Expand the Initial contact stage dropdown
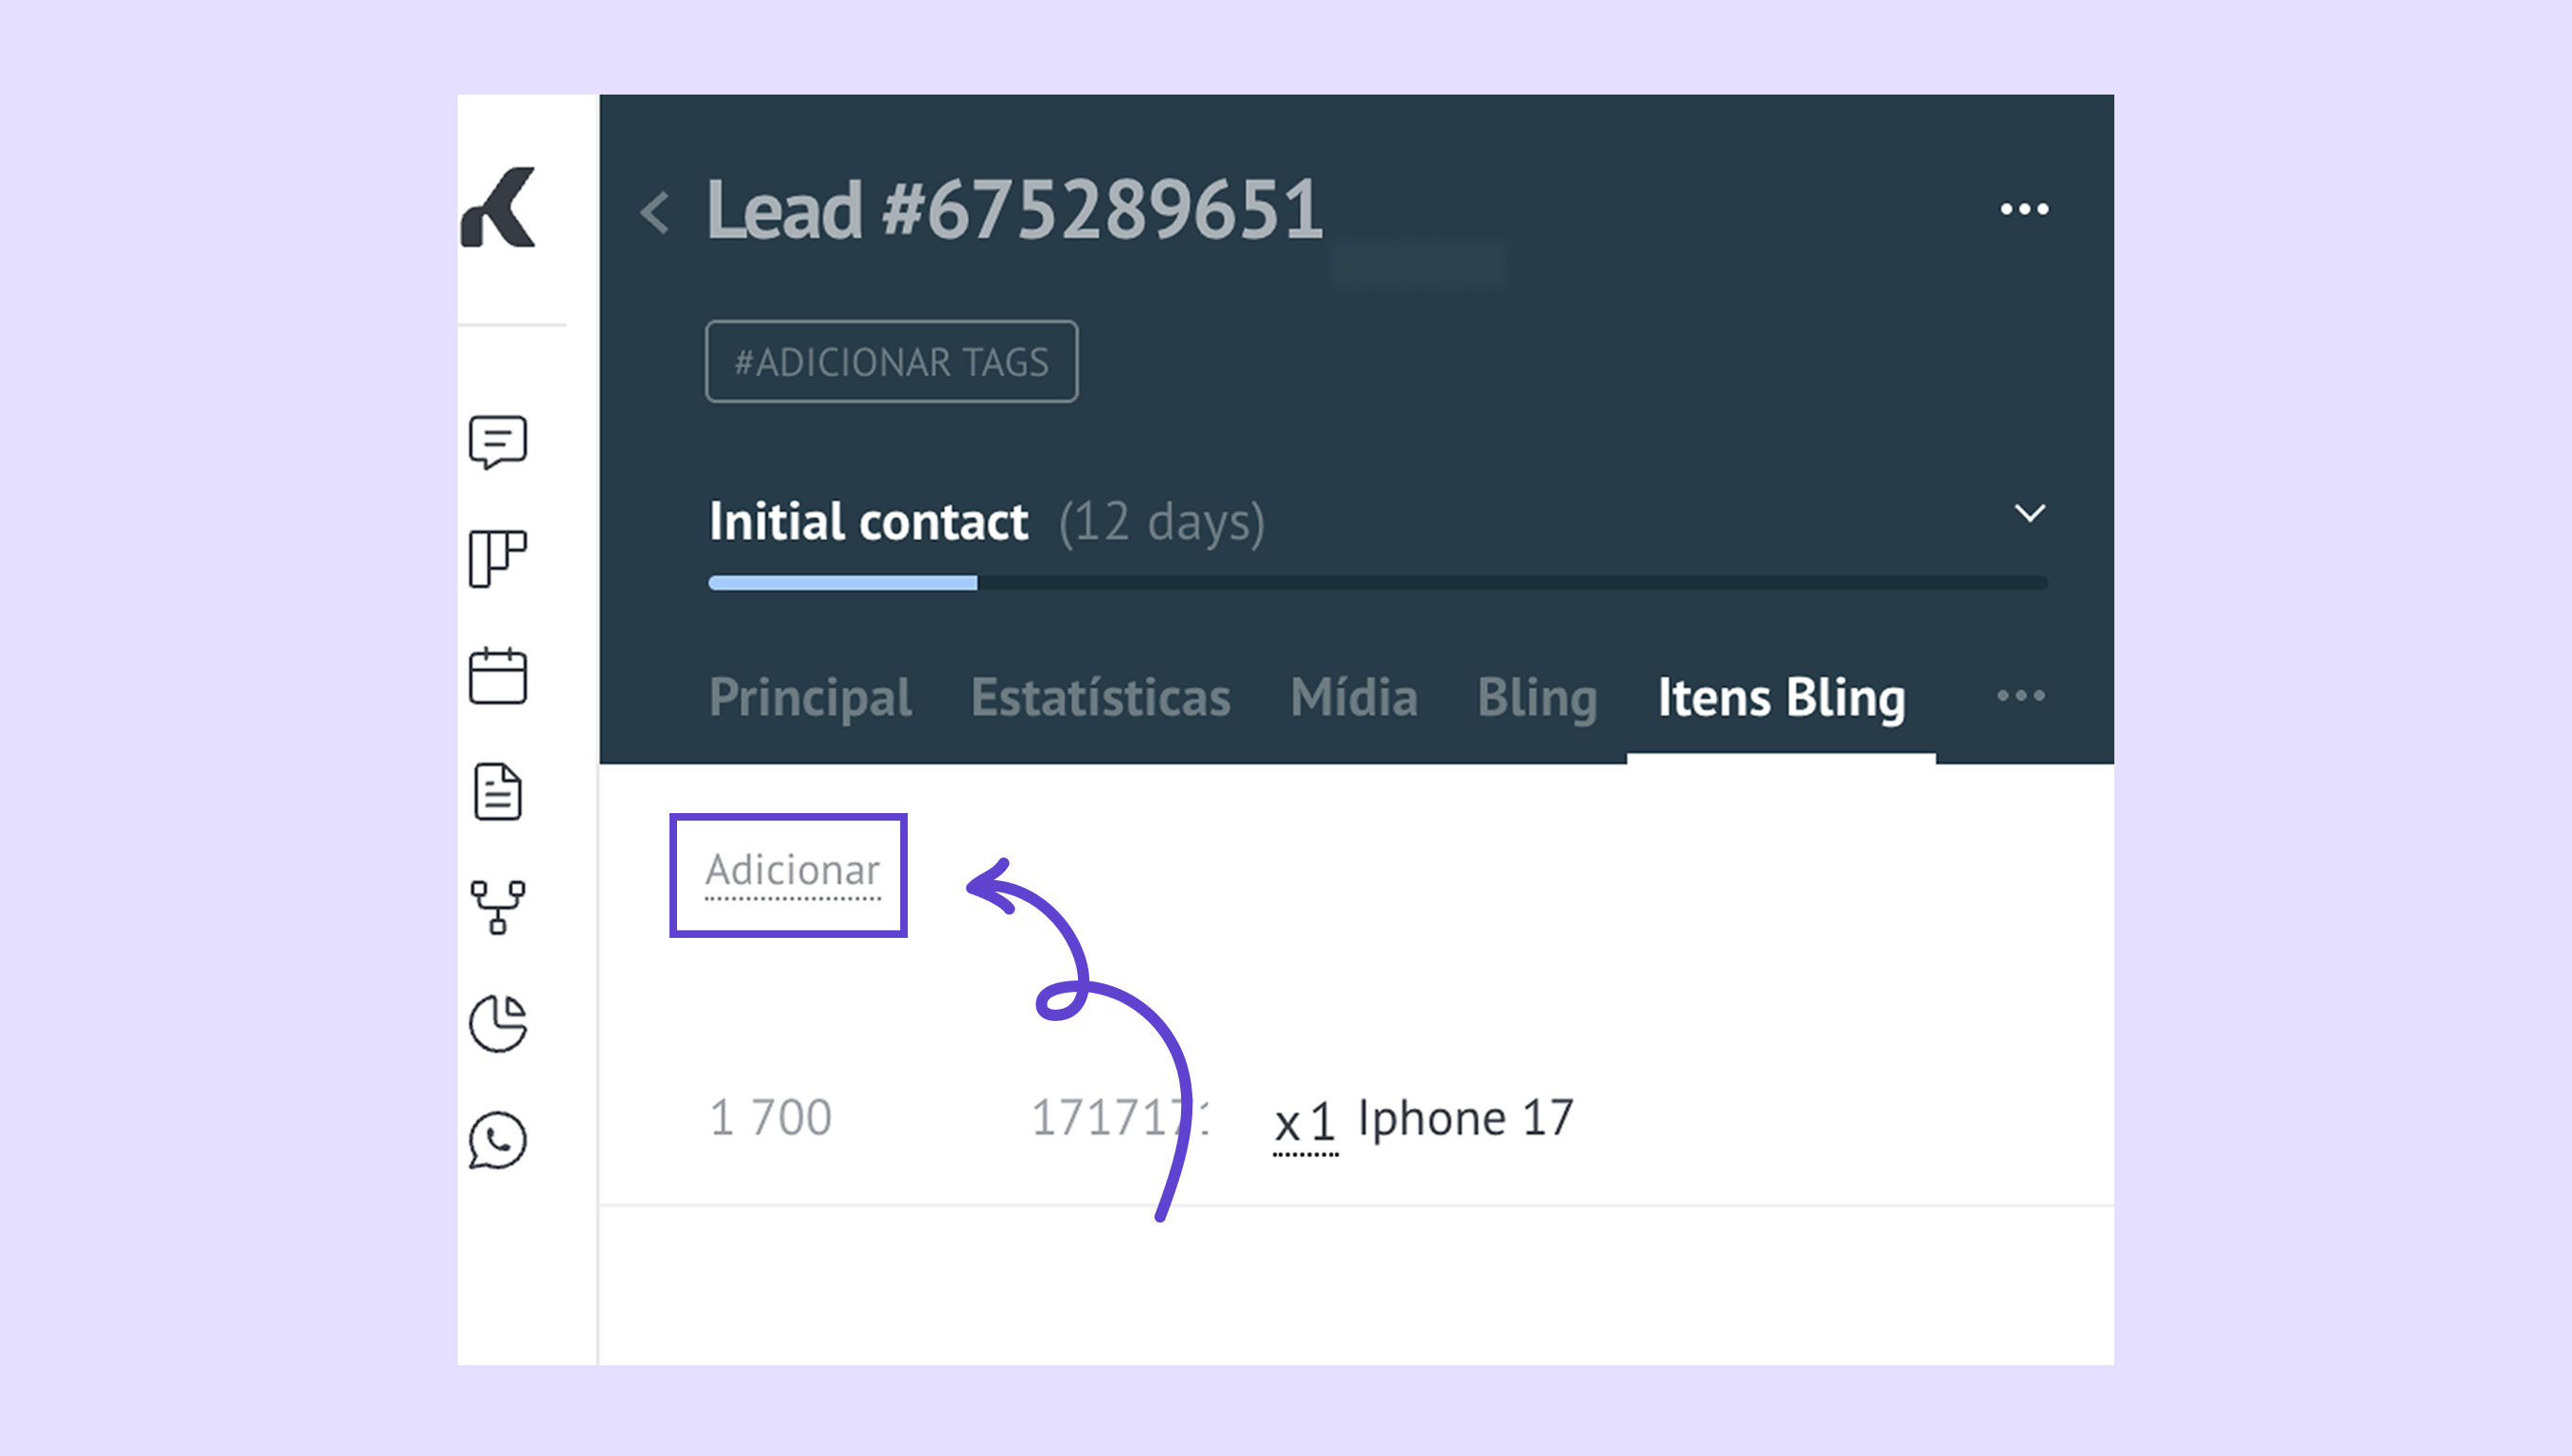2572x1456 pixels. click(2029, 514)
